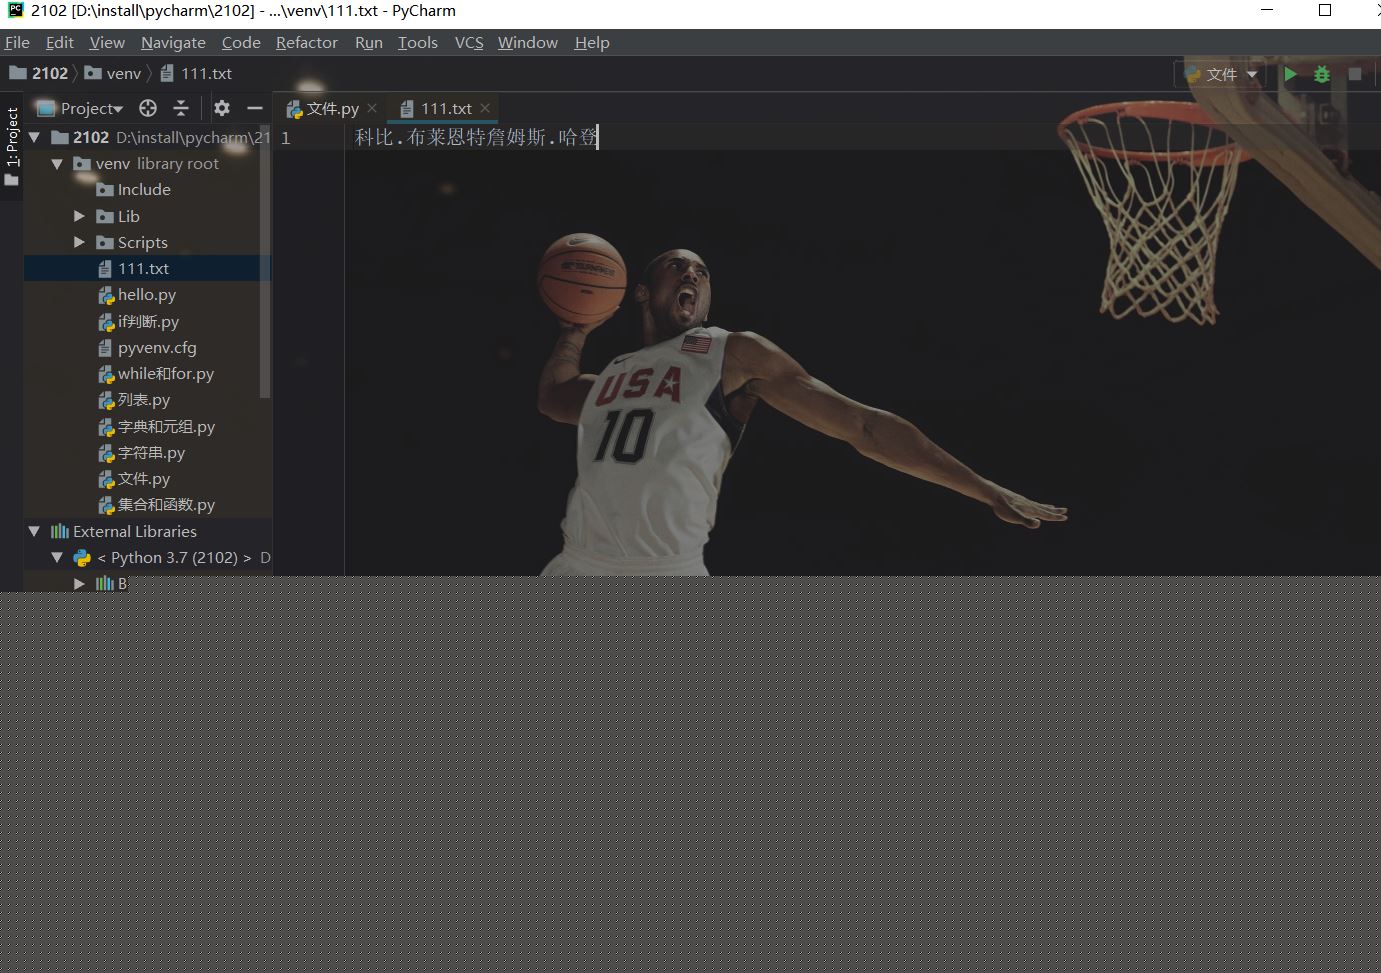The width and height of the screenshot is (1381, 973).
Task: Click the Include folder icon
Action: coord(105,190)
